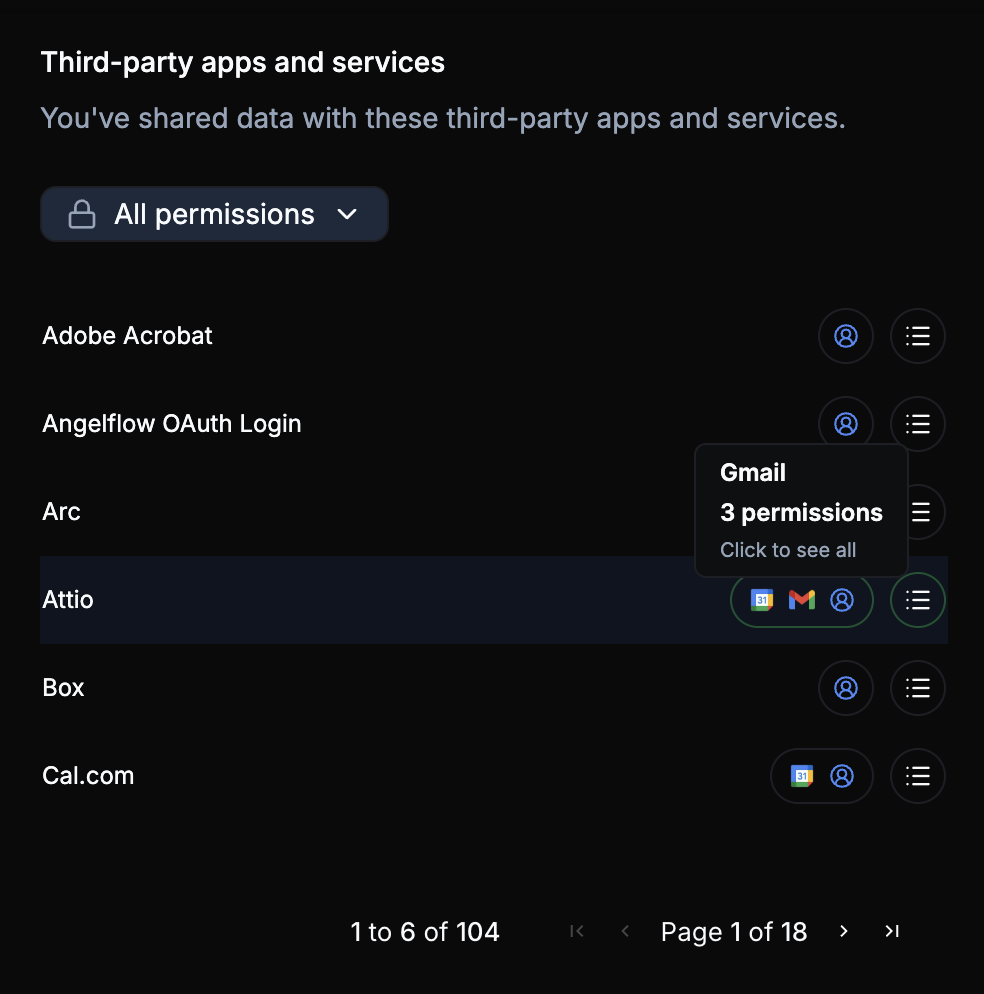Click Angelflow OAuth Login account icon
The image size is (984, 994).
pos(846,424)
